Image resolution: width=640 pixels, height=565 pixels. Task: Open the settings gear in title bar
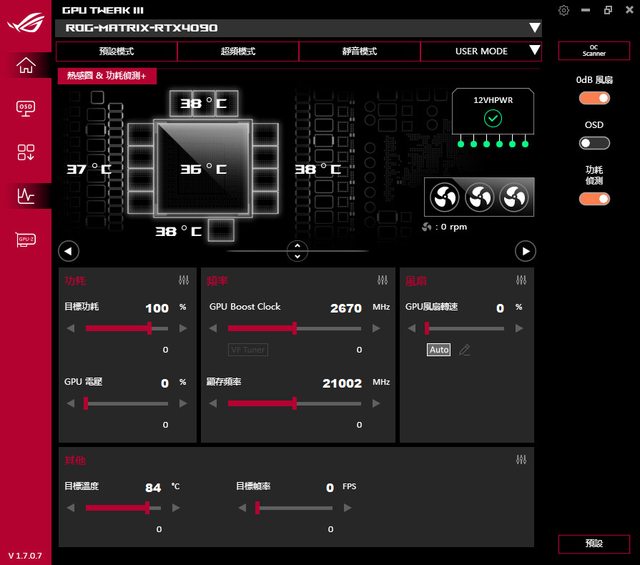tap(564, 10)
